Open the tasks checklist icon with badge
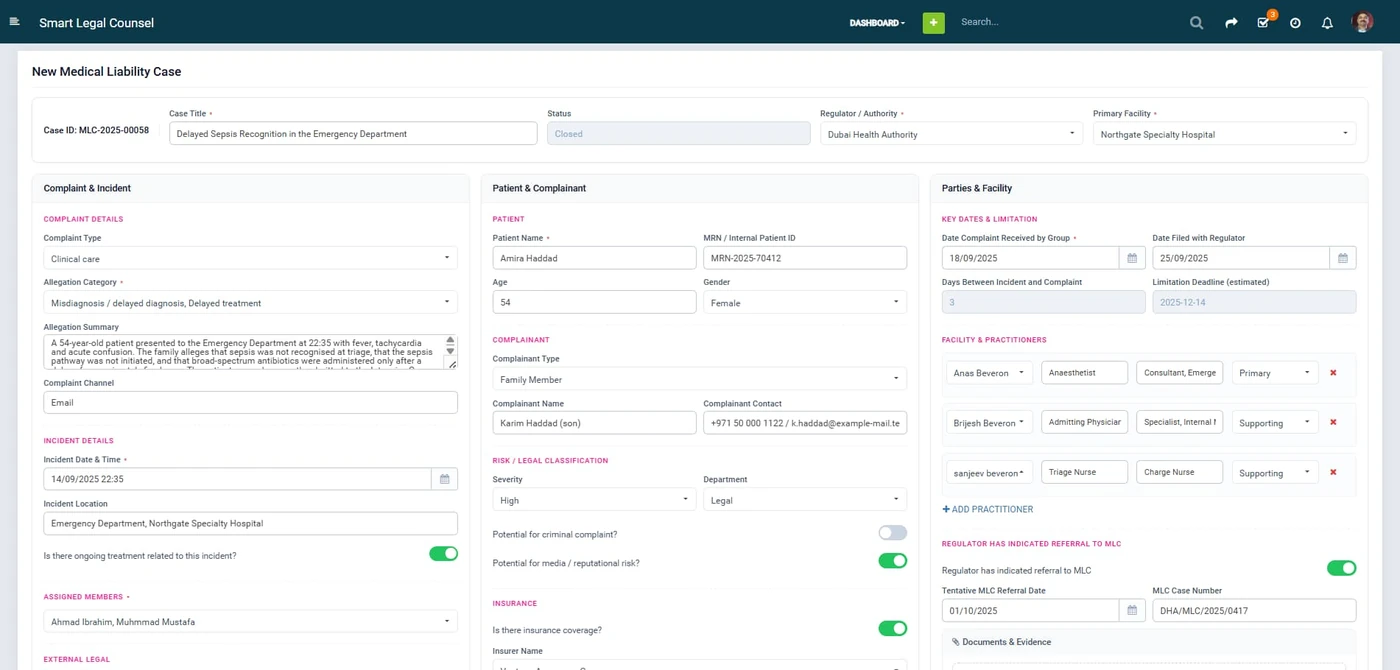The height and width of the screenshot is (670, 1400). 1264,21
